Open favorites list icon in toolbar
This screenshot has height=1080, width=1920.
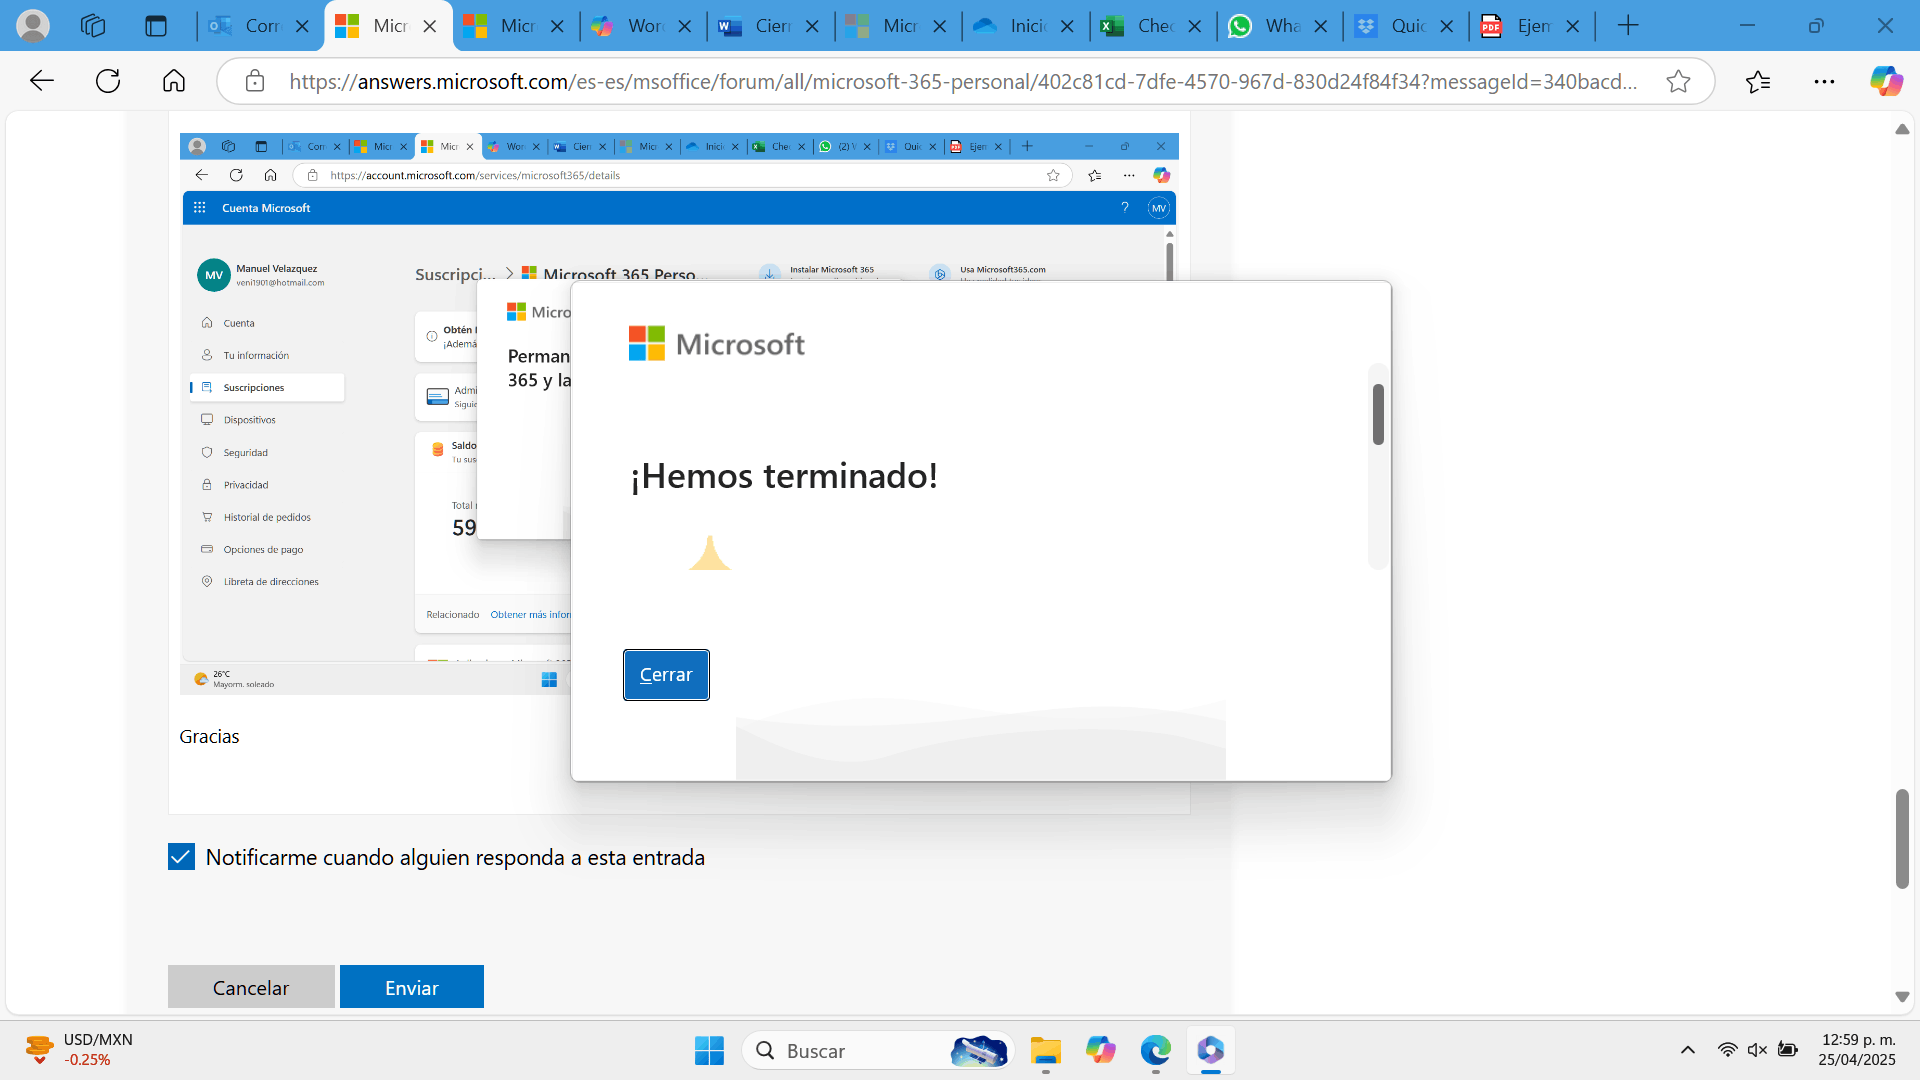tap(1758, 81)
